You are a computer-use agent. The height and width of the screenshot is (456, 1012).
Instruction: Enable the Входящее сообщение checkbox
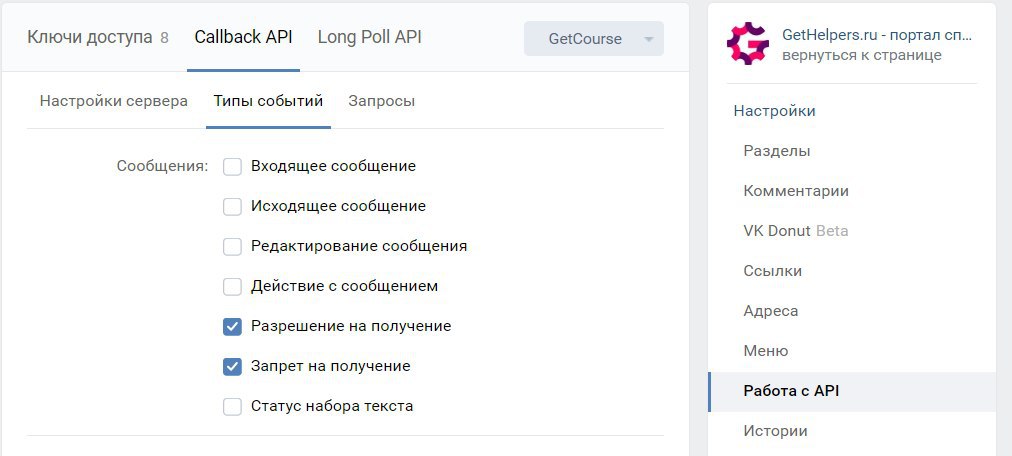(232, 166)
